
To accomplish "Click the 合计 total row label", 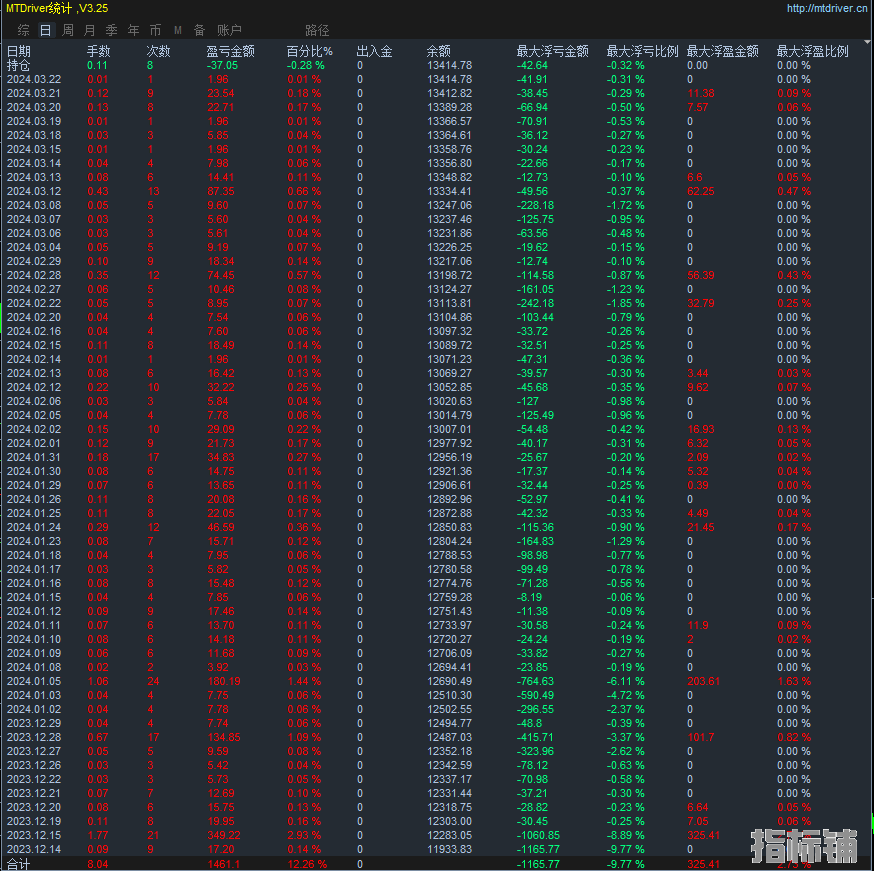I will [x=19, y=864].
